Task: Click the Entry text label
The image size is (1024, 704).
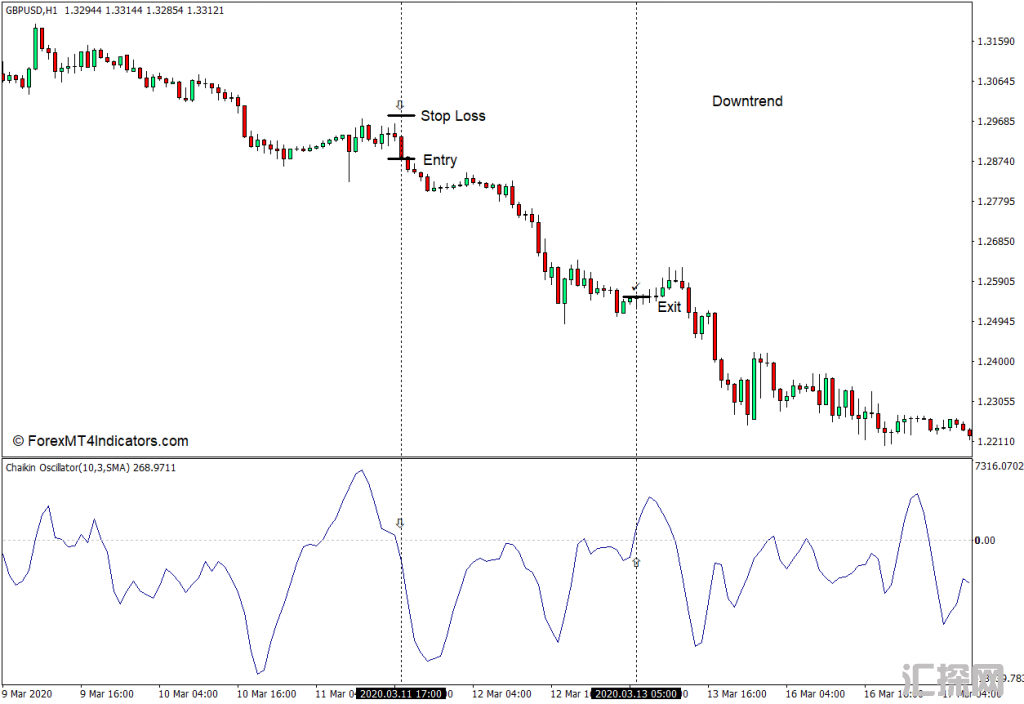Action: pos(440,160)
